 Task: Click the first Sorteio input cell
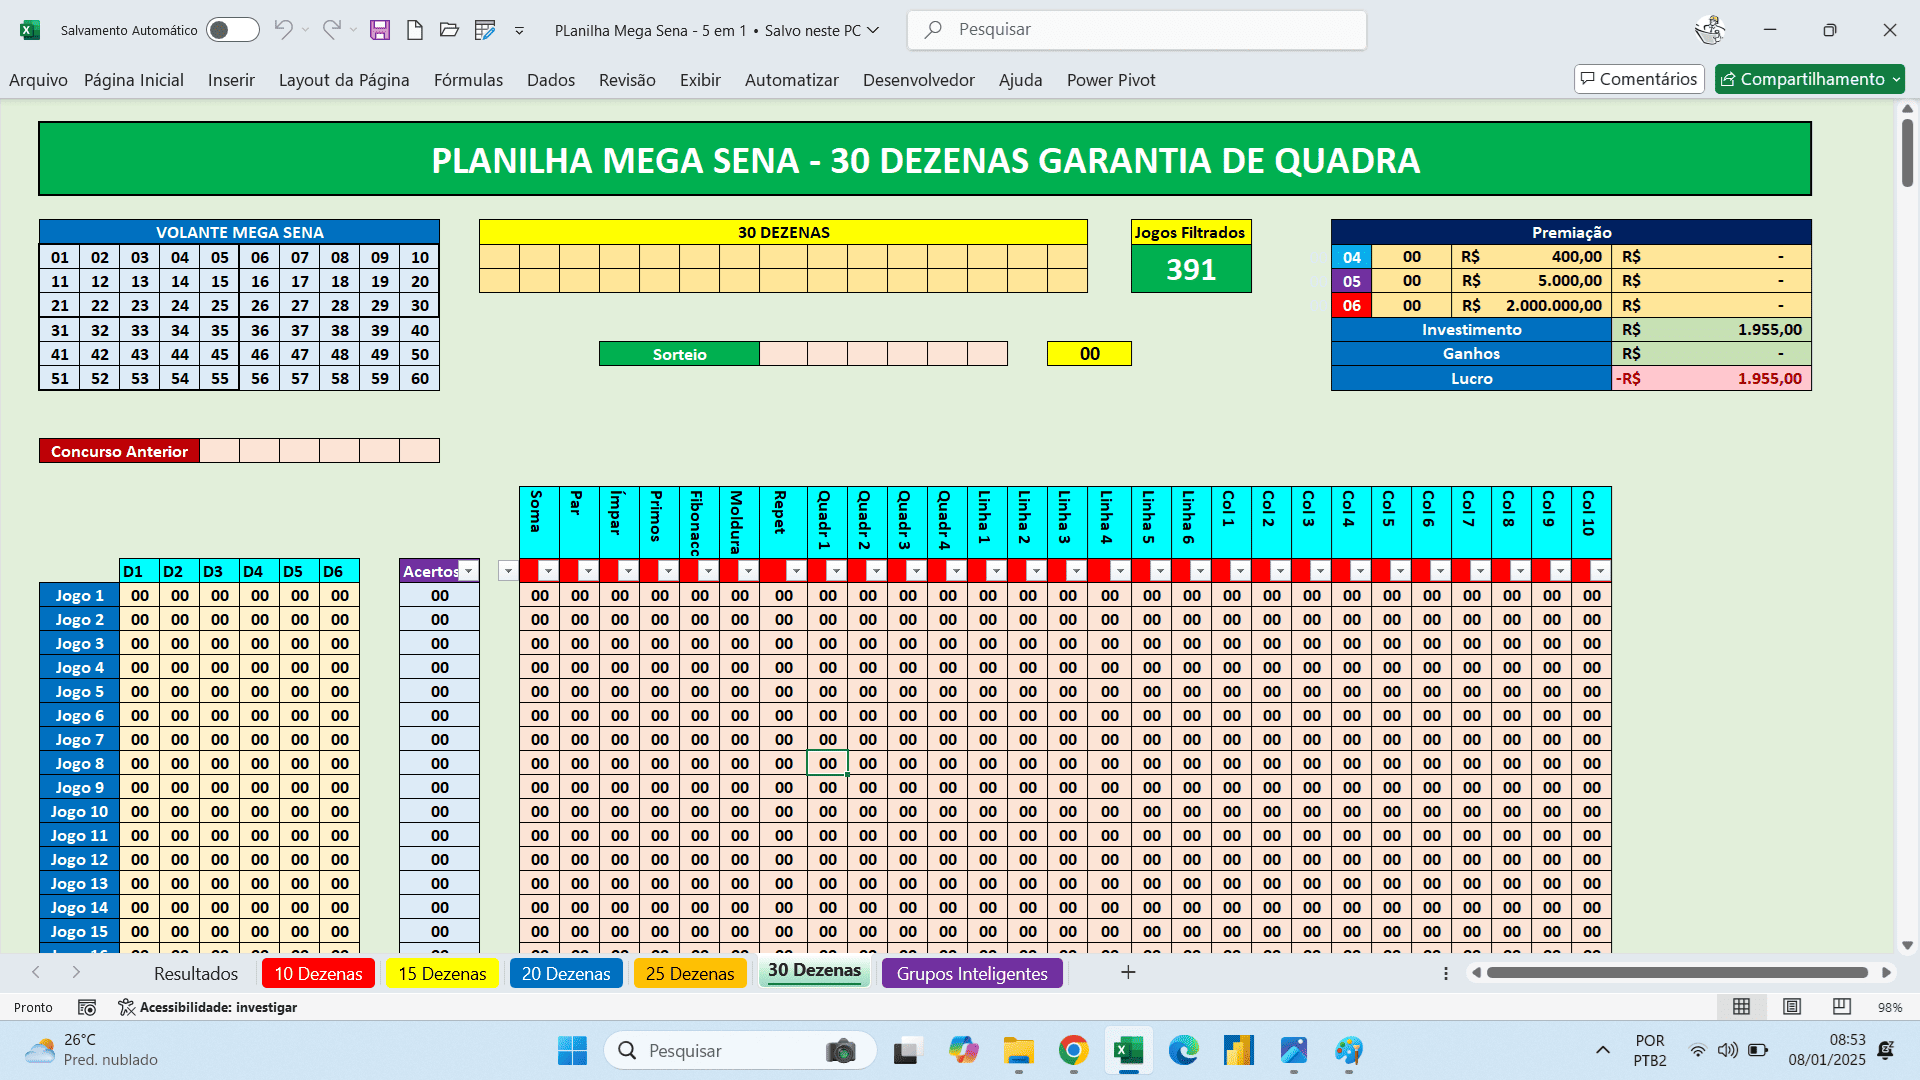click(x=783, y=354)
